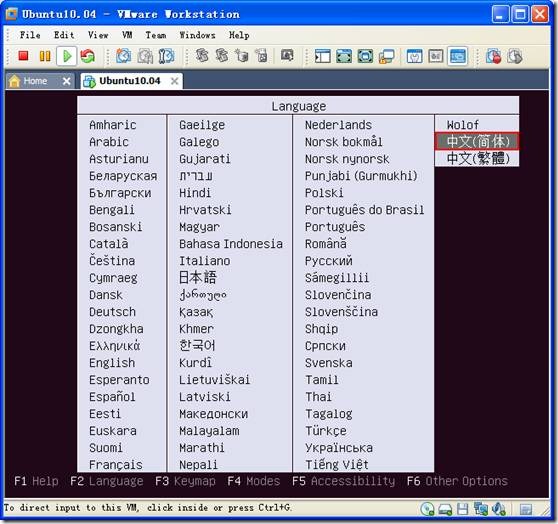The width and height of the screenshot is (558, 524).
Task: Open the VM menu
Action: pyautogui.click(x=127, y=35)
